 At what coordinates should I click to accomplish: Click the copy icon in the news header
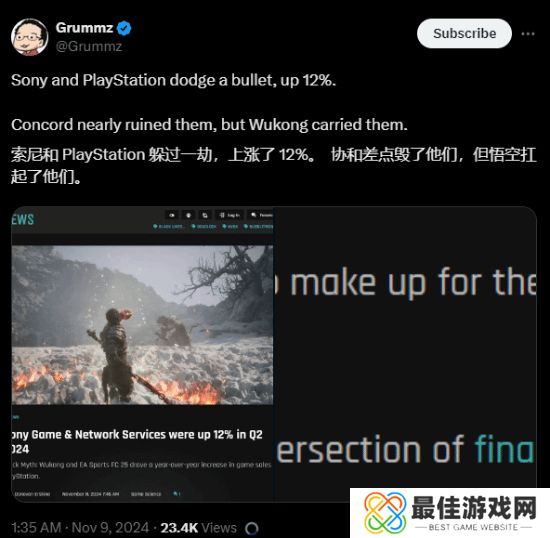coord(205,215)
